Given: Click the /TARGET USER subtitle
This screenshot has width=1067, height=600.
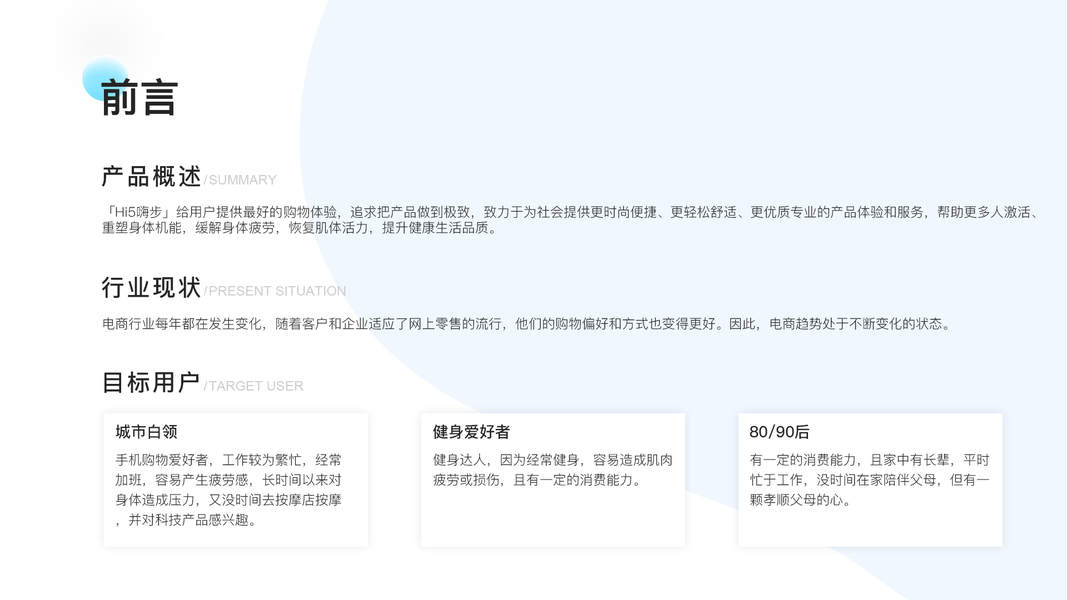Looking at the screenshot, I should point(254,386).
